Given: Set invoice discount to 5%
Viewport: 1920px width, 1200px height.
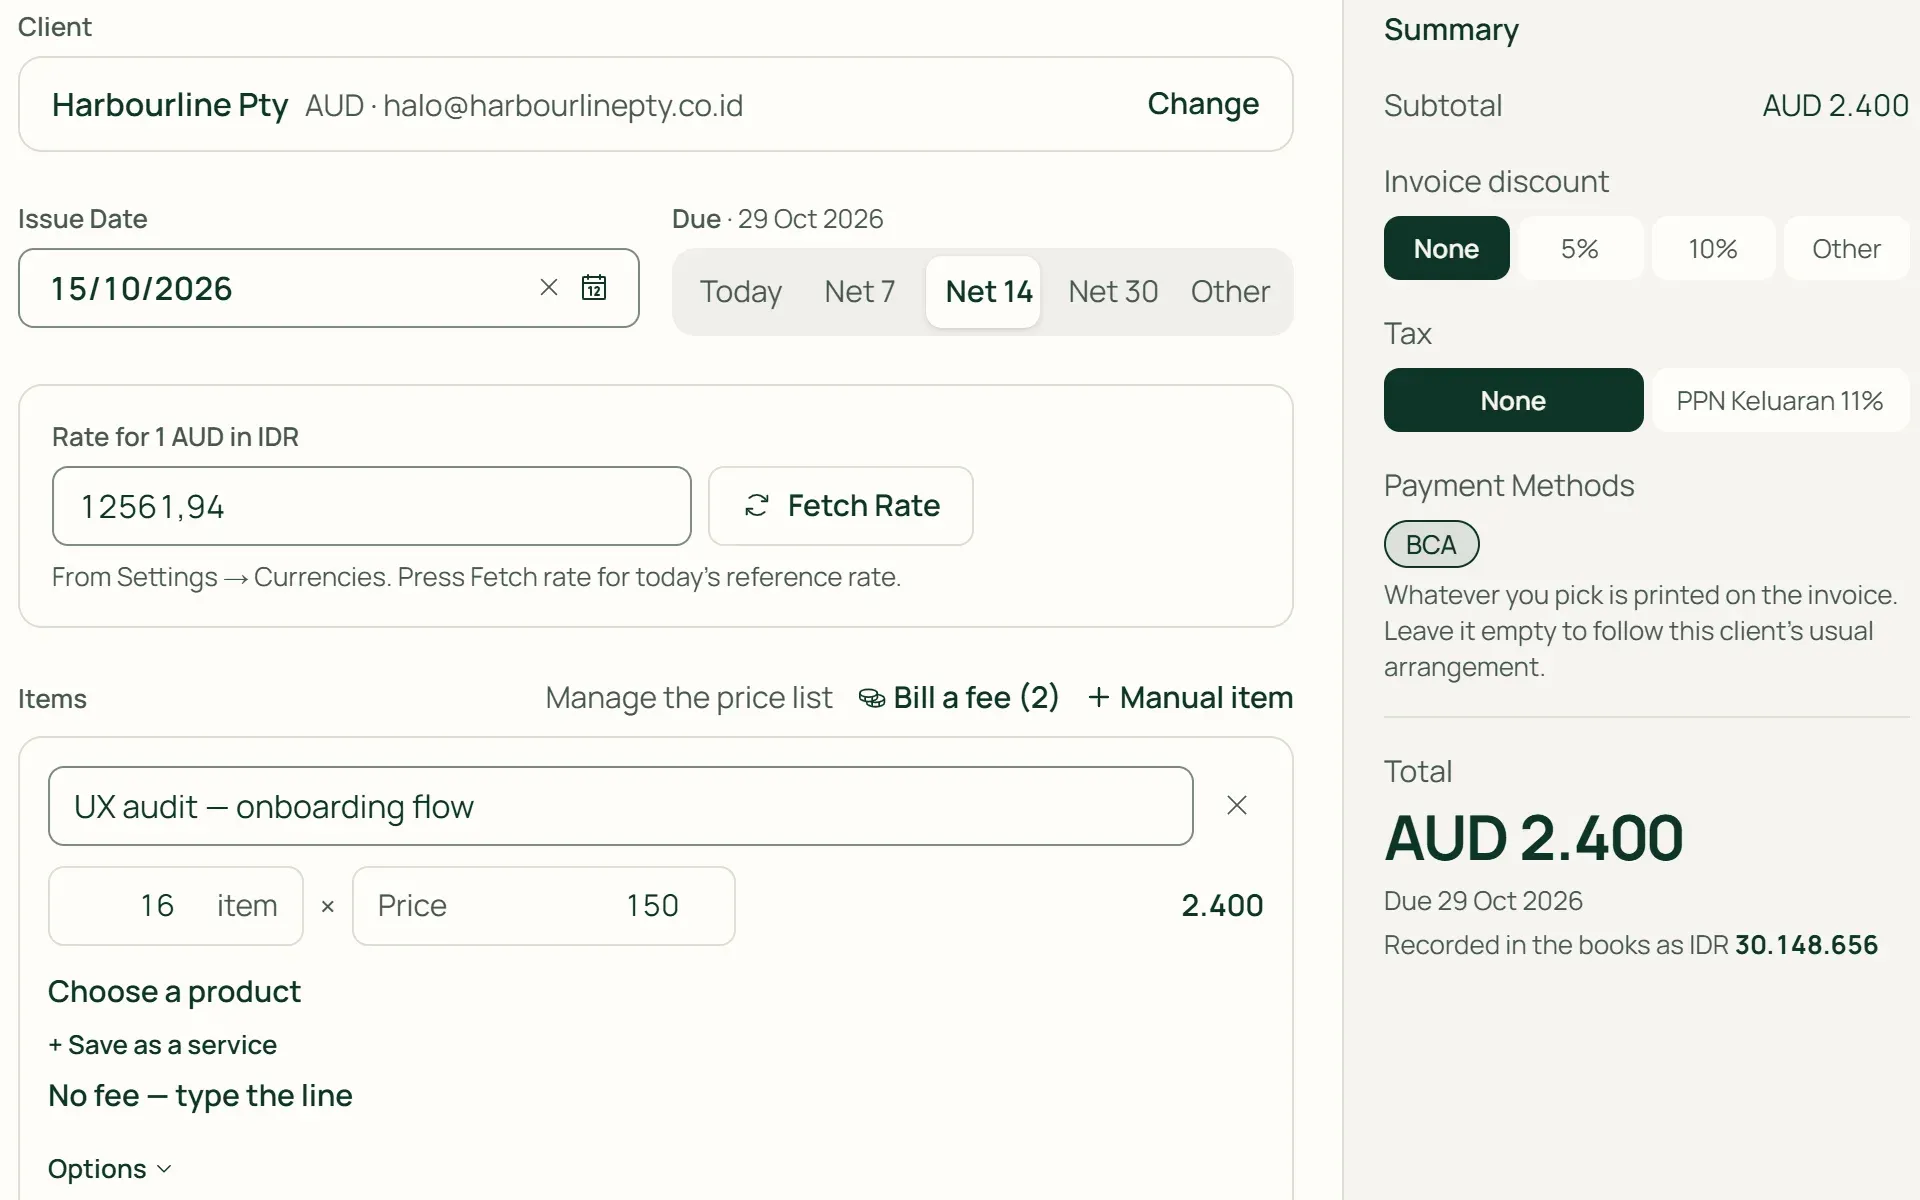Looking at the screenshot, I should pyautogui.click(x=1580, y=248).
